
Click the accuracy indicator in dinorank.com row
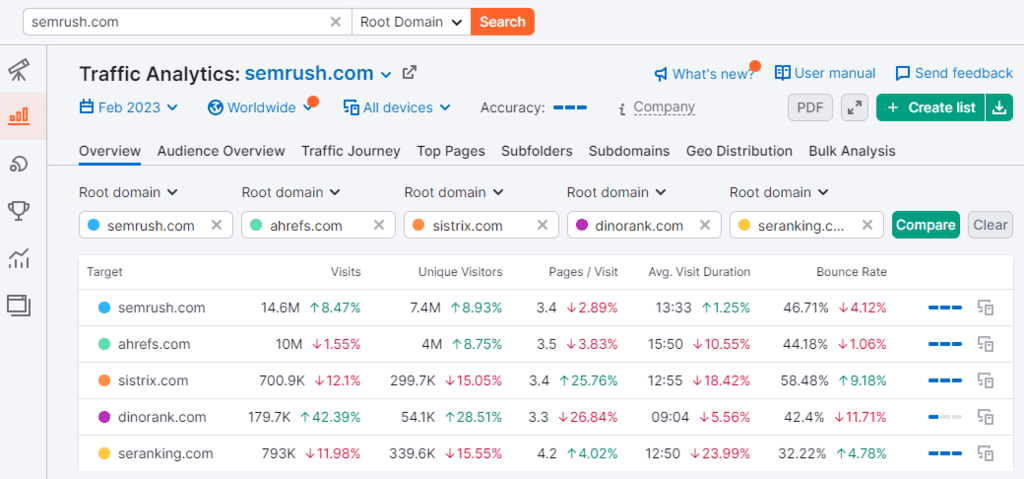tap(945, 417)
